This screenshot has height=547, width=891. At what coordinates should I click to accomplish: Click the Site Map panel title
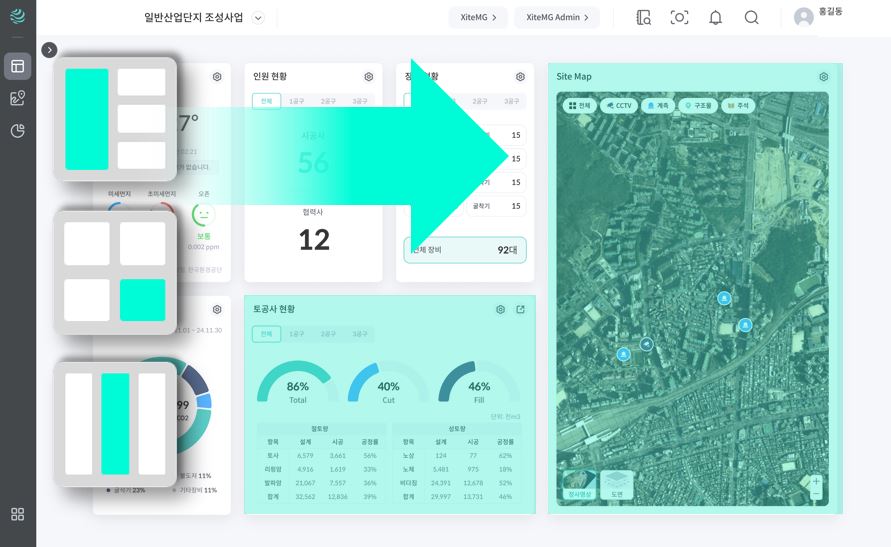pyautogui.click(x=574, y=77)
